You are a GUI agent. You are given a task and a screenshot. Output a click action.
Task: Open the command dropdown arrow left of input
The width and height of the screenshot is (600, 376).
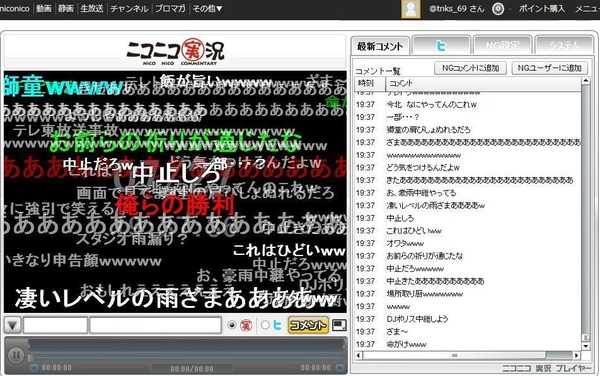[13, 326]
